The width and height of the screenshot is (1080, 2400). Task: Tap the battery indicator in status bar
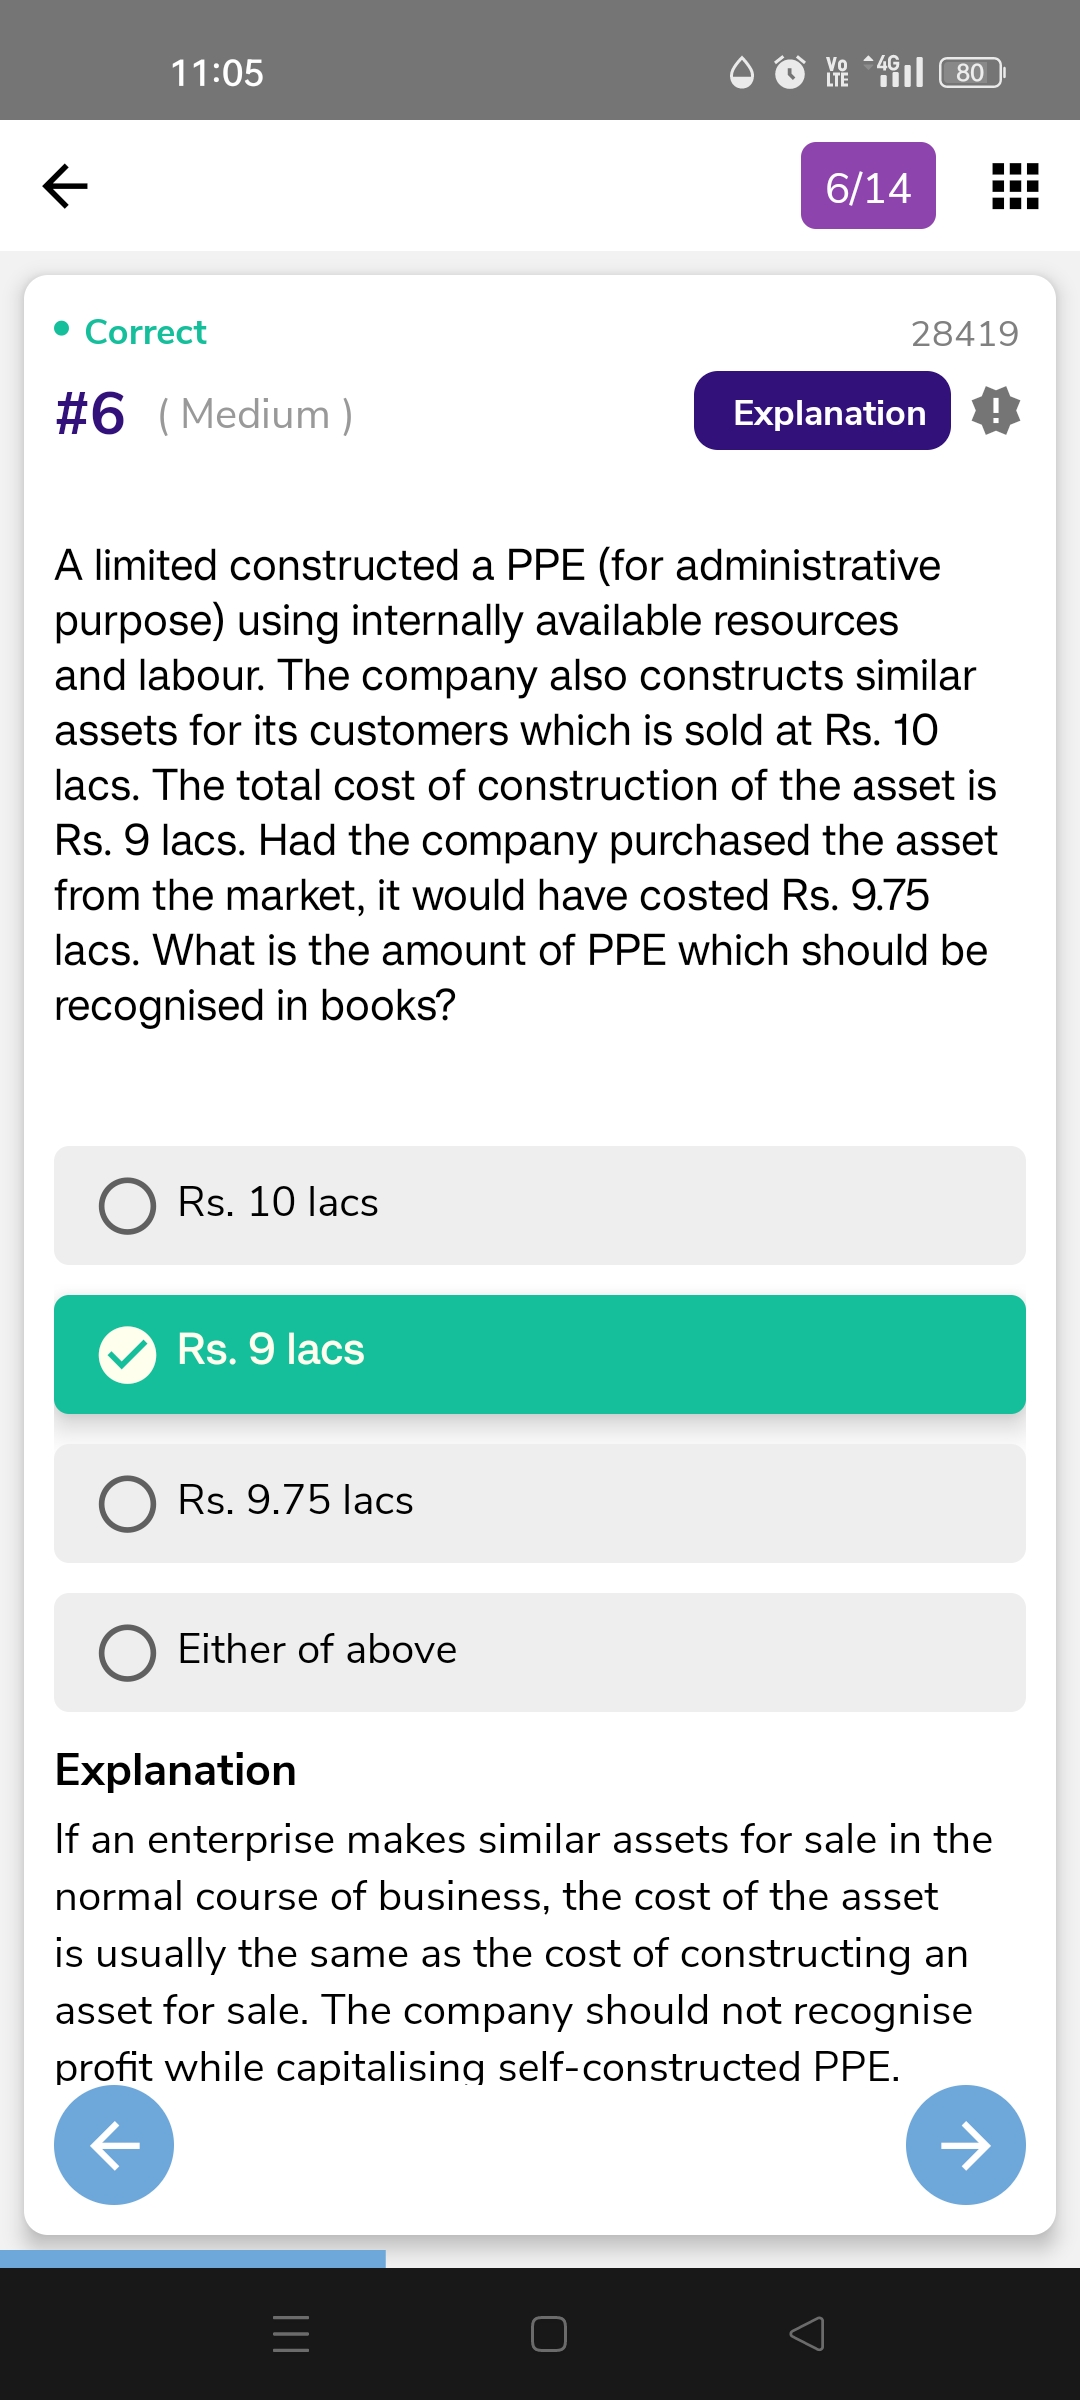coord(972,73)
